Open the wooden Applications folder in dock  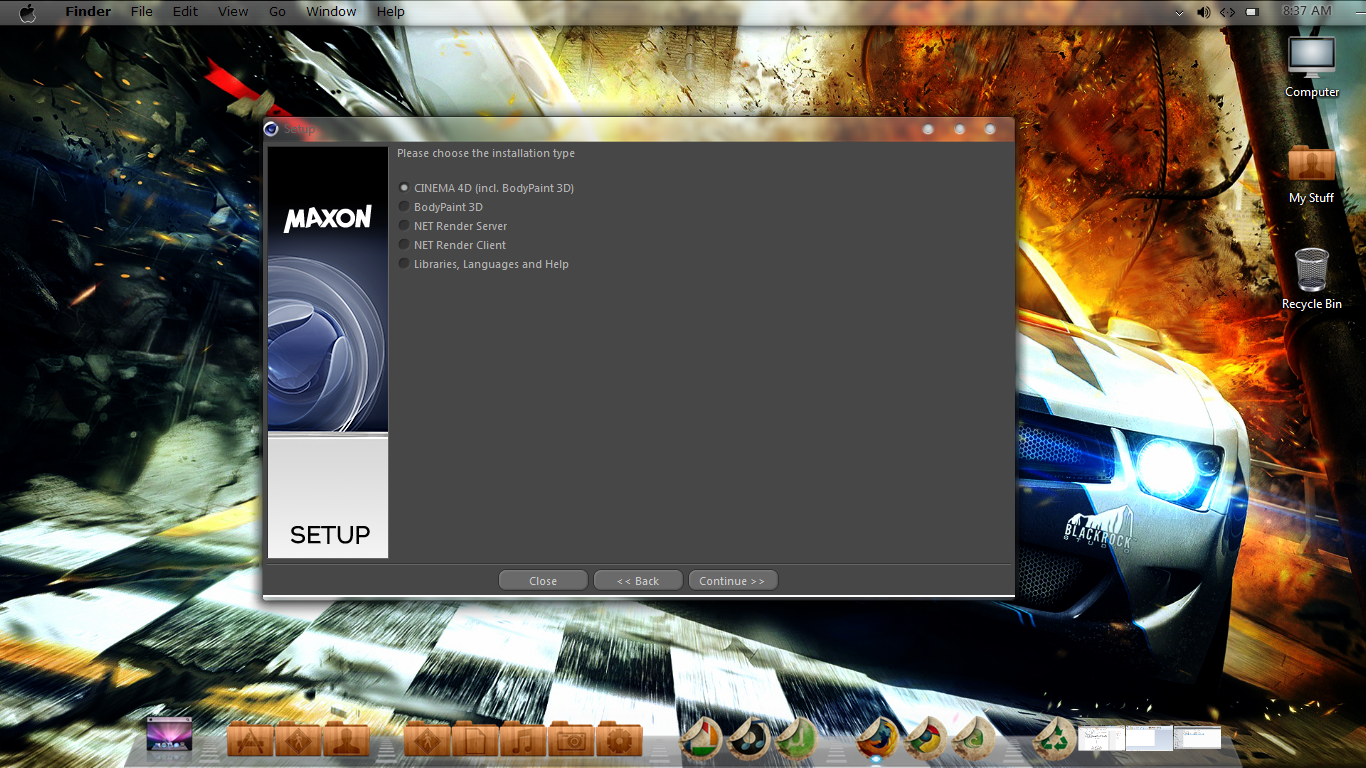[250, 739]
